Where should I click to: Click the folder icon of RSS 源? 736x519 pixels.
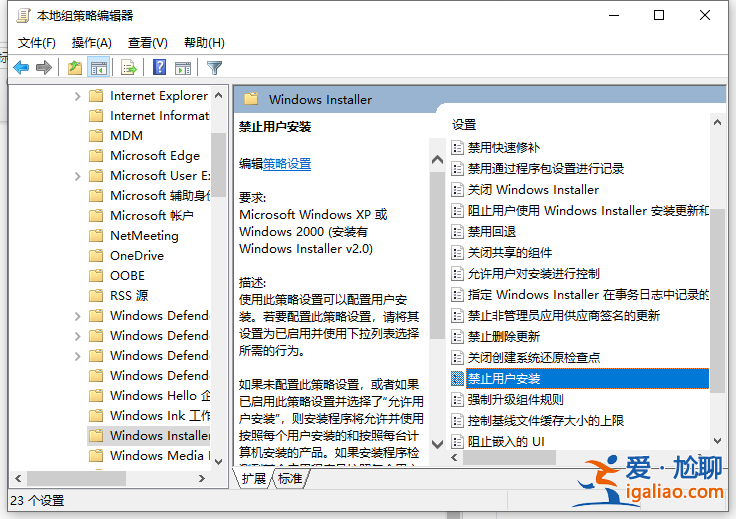tap(96, 296)
